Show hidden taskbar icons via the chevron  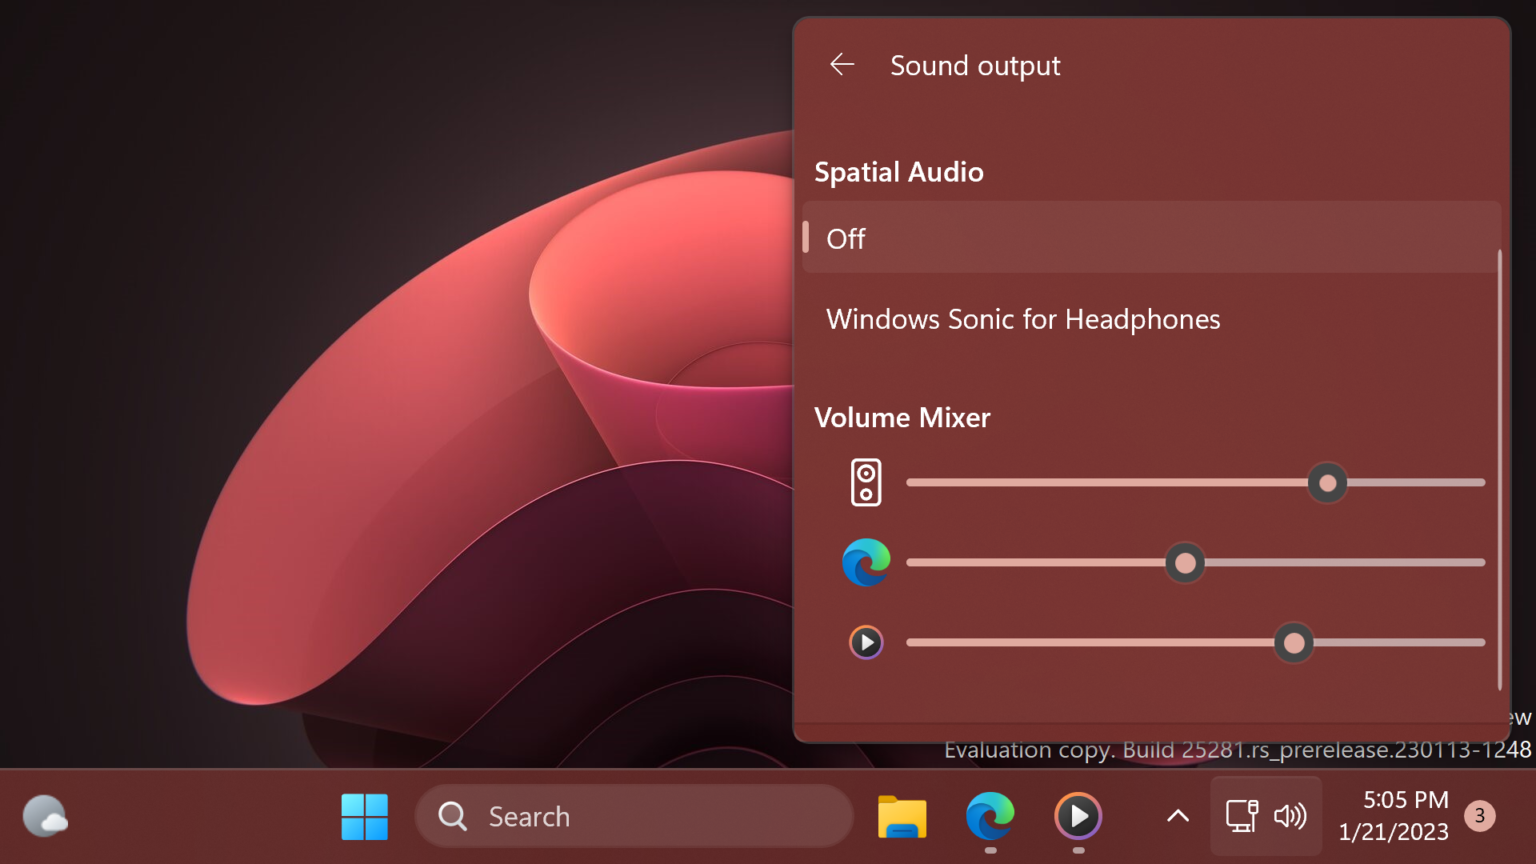pyautogui.click(x=1177, y=816)
